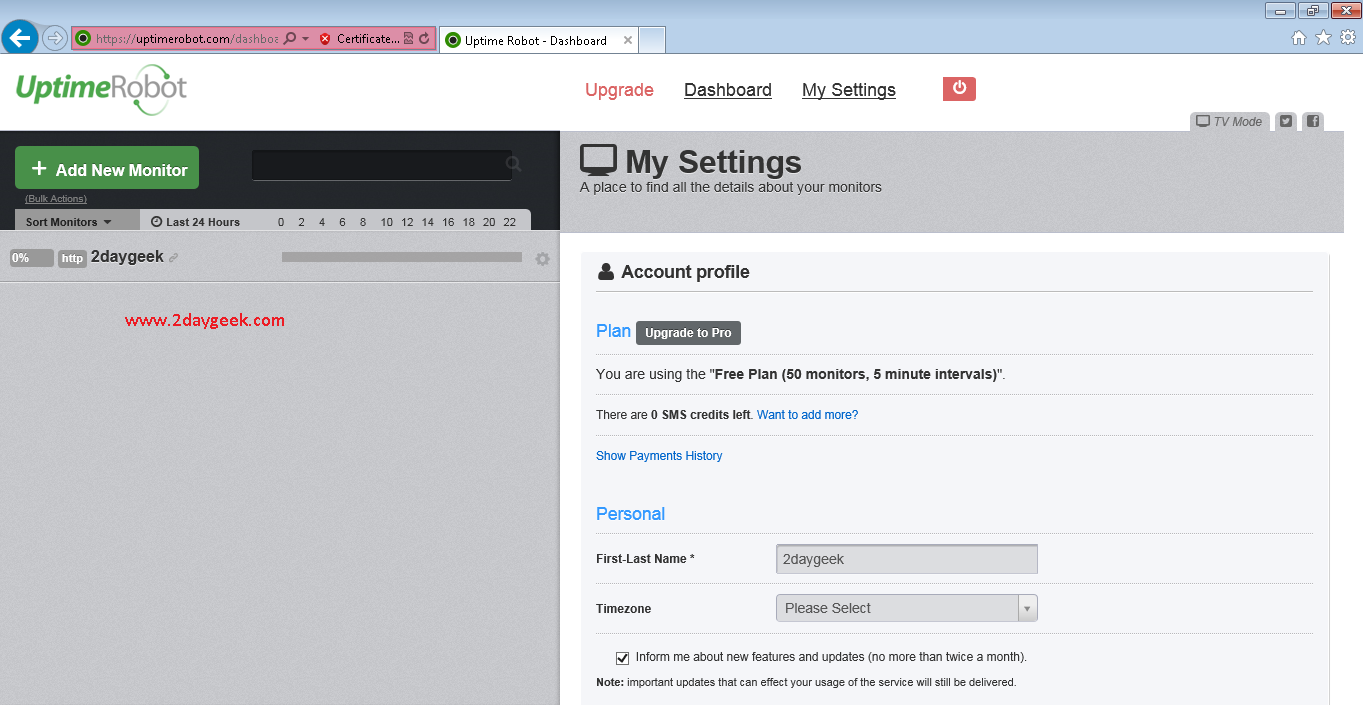
Task: Select the Uptime Robot - Dashboard tab
Action: point(536,40)
